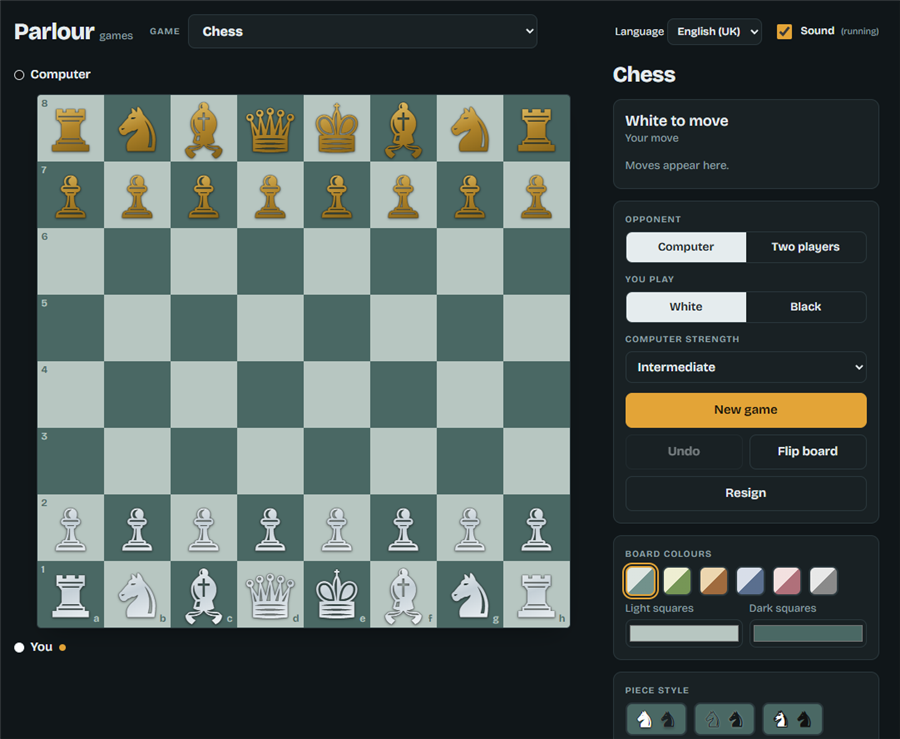Click the 'Moves appear here.' text

point(677,166)
